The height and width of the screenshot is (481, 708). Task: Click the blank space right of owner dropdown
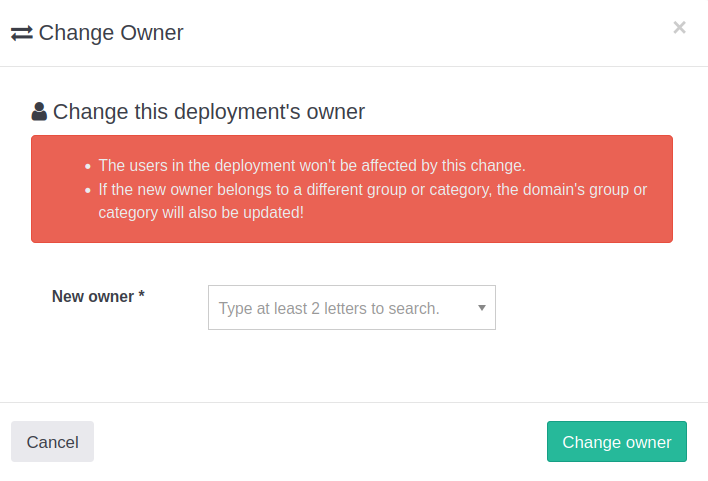[590, 308]
